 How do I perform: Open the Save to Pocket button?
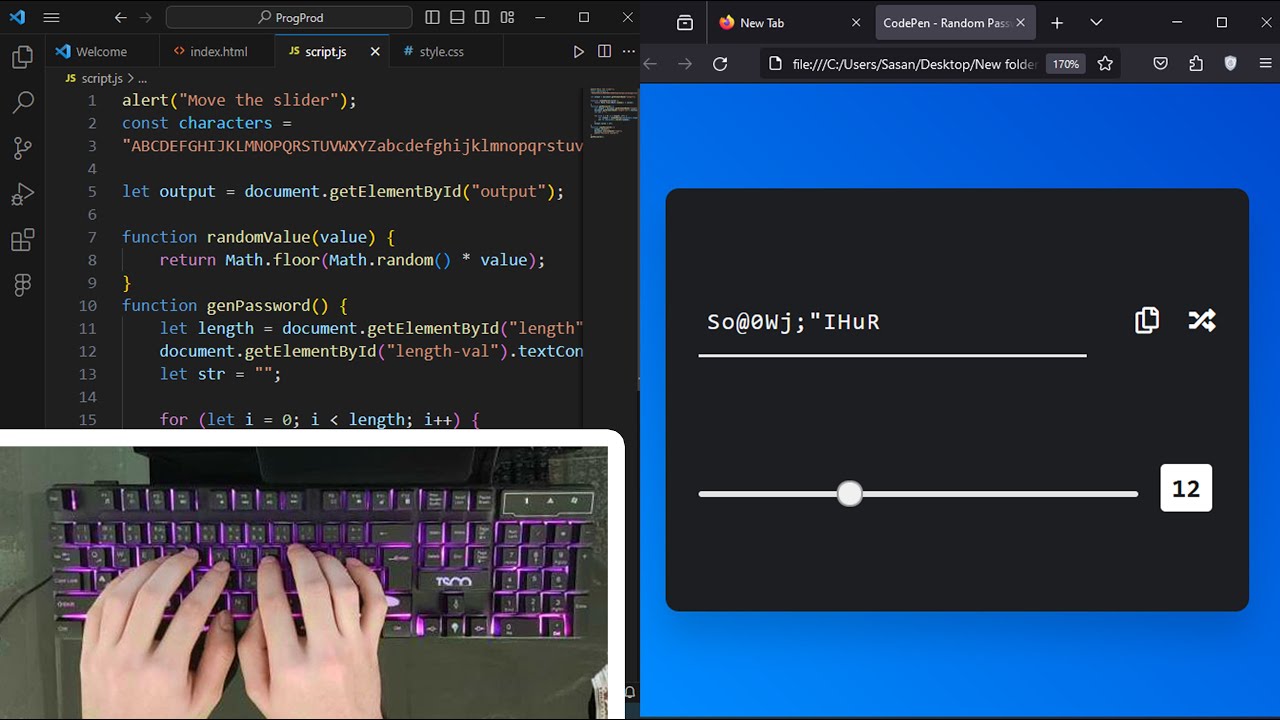click(x=1160, y=64)
